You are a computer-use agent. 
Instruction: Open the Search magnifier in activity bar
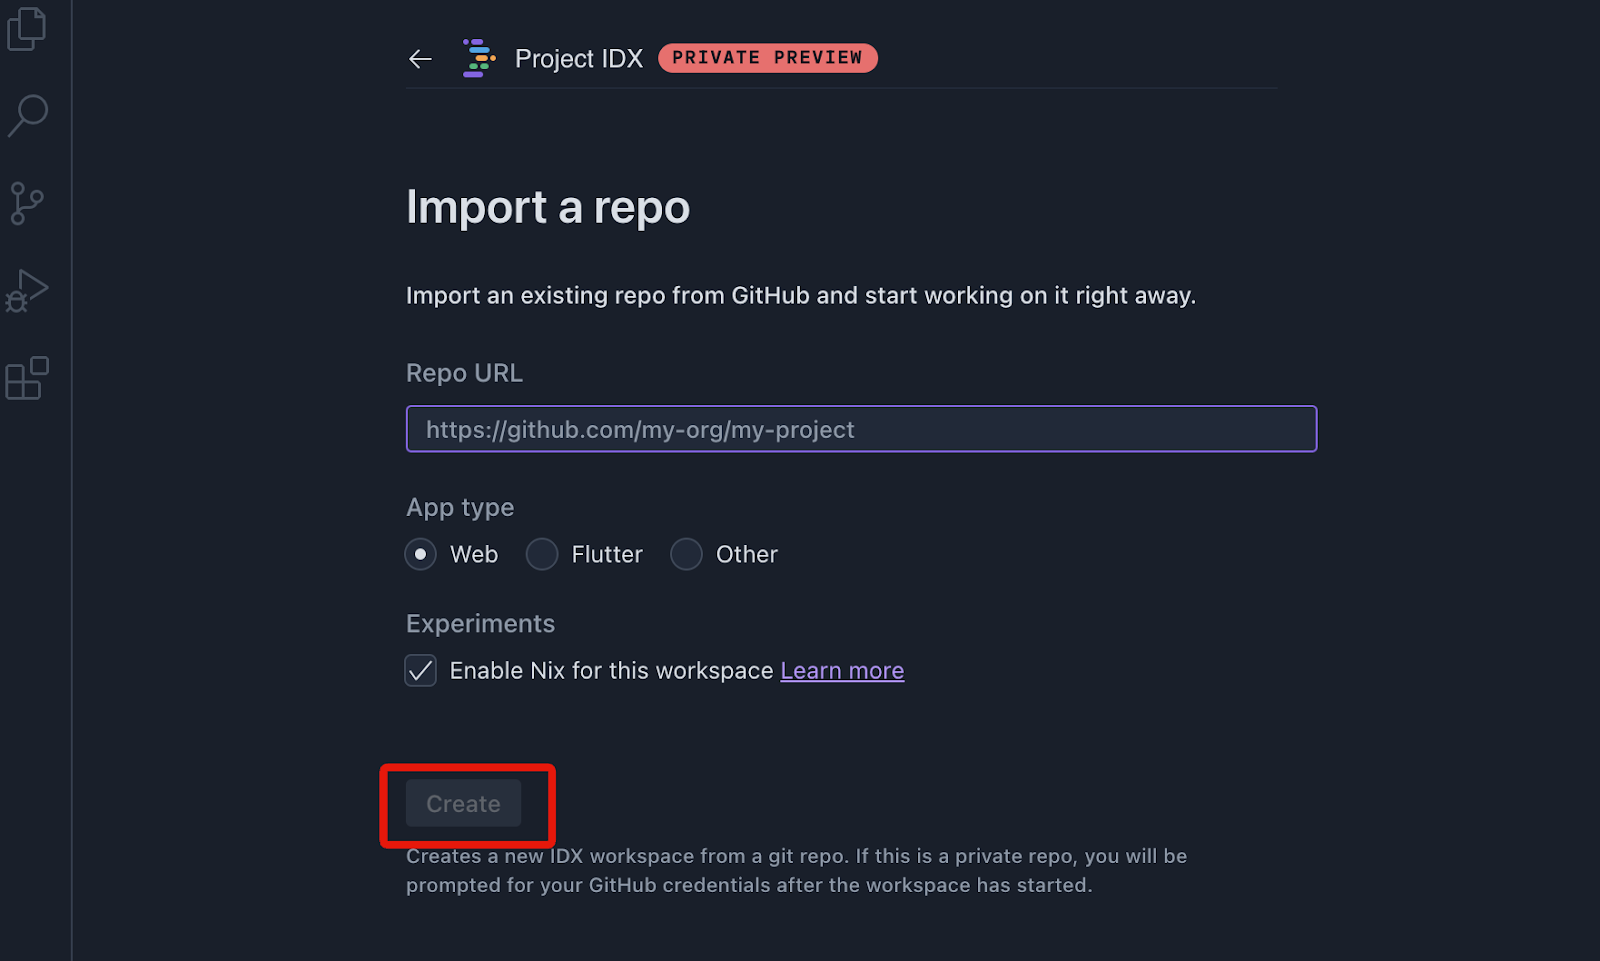(x=27, y=115)
